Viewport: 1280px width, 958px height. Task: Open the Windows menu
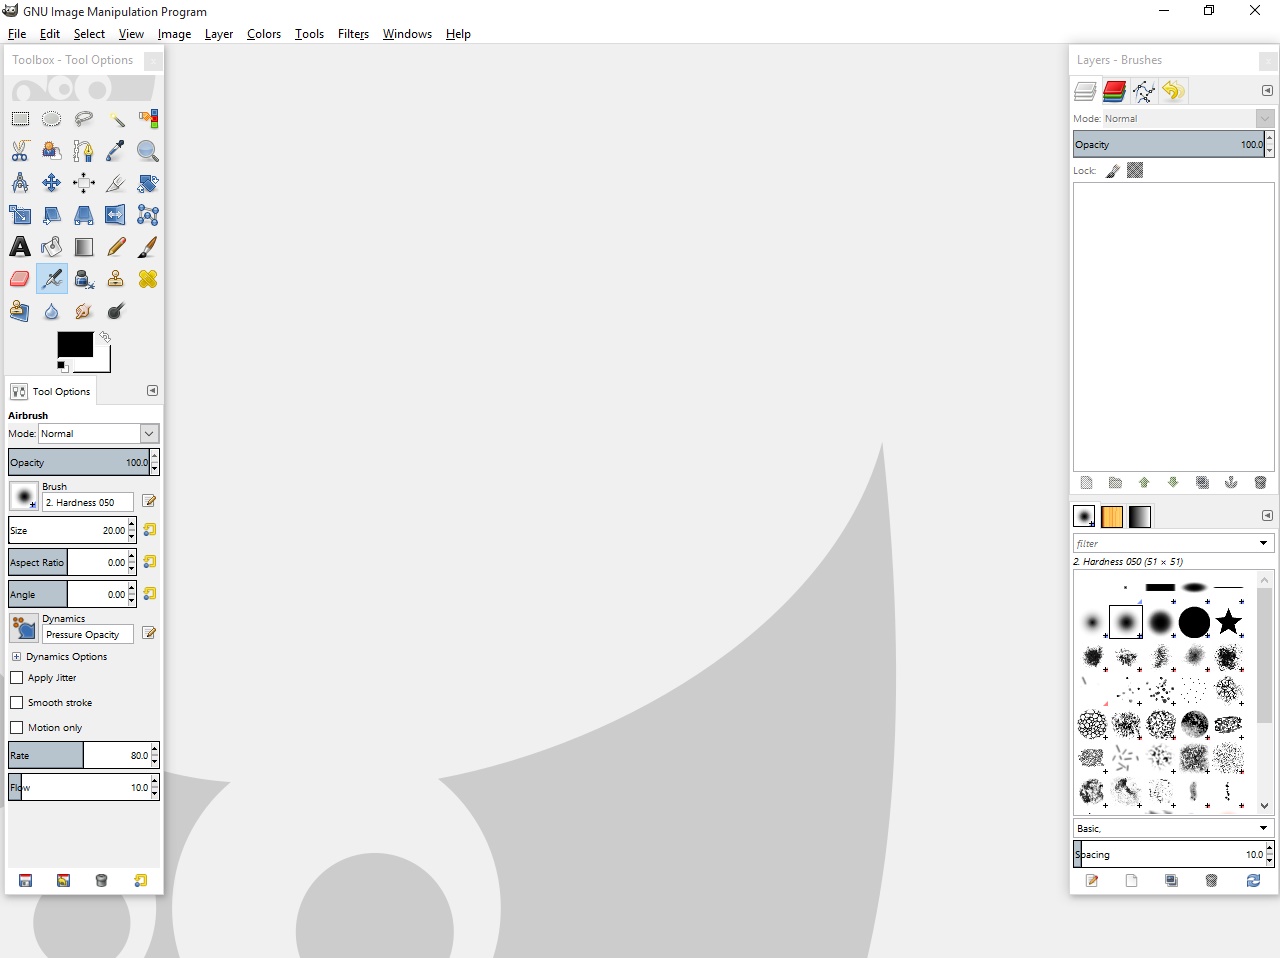(x=407, y=34)
